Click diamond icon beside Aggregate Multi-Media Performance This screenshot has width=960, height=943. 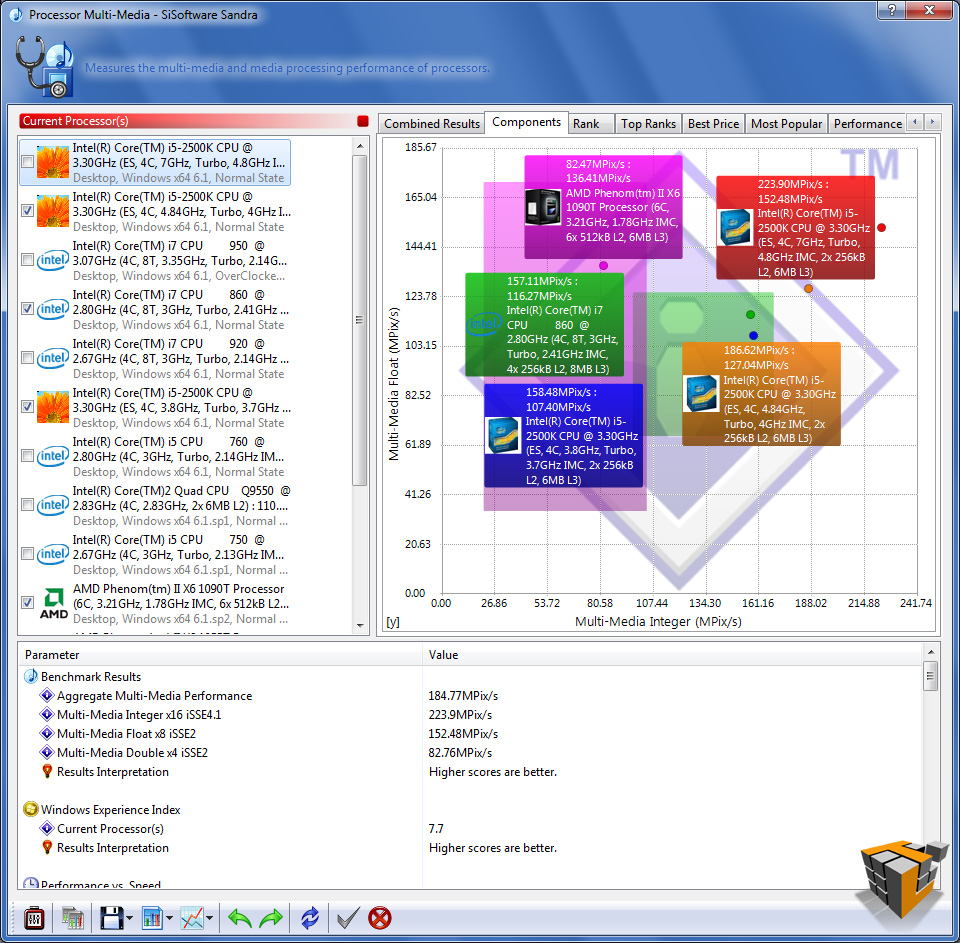(x=47, y=695)
